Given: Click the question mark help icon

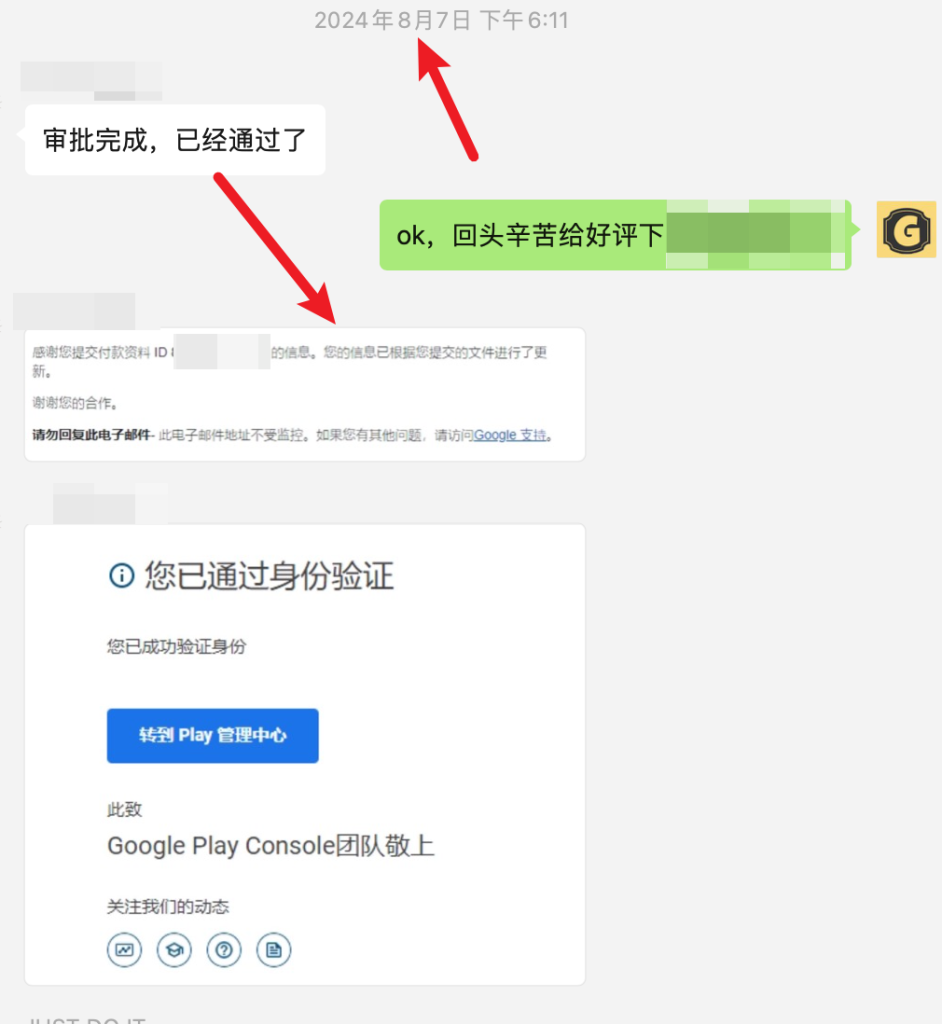Looking at the screenshot, I should (224, 950).
